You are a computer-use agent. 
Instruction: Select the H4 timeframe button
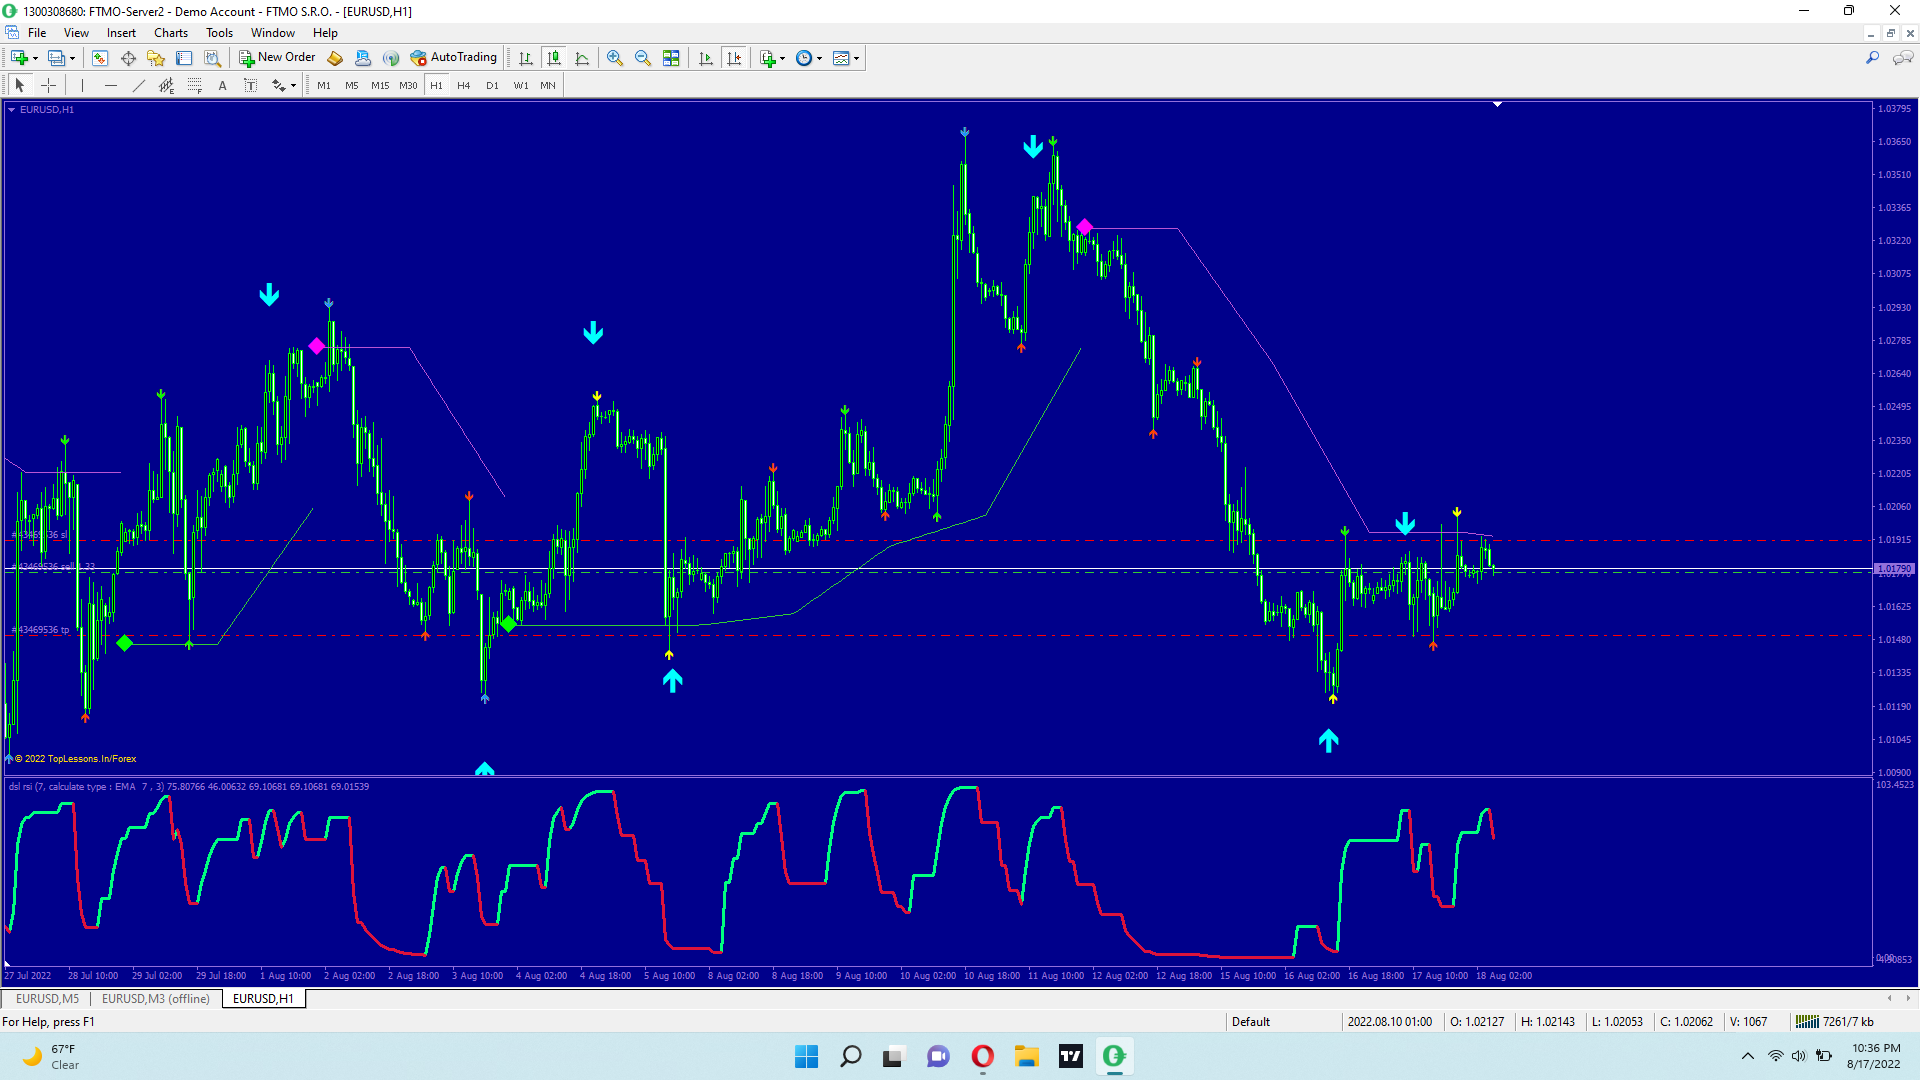(x=464, y=86)
